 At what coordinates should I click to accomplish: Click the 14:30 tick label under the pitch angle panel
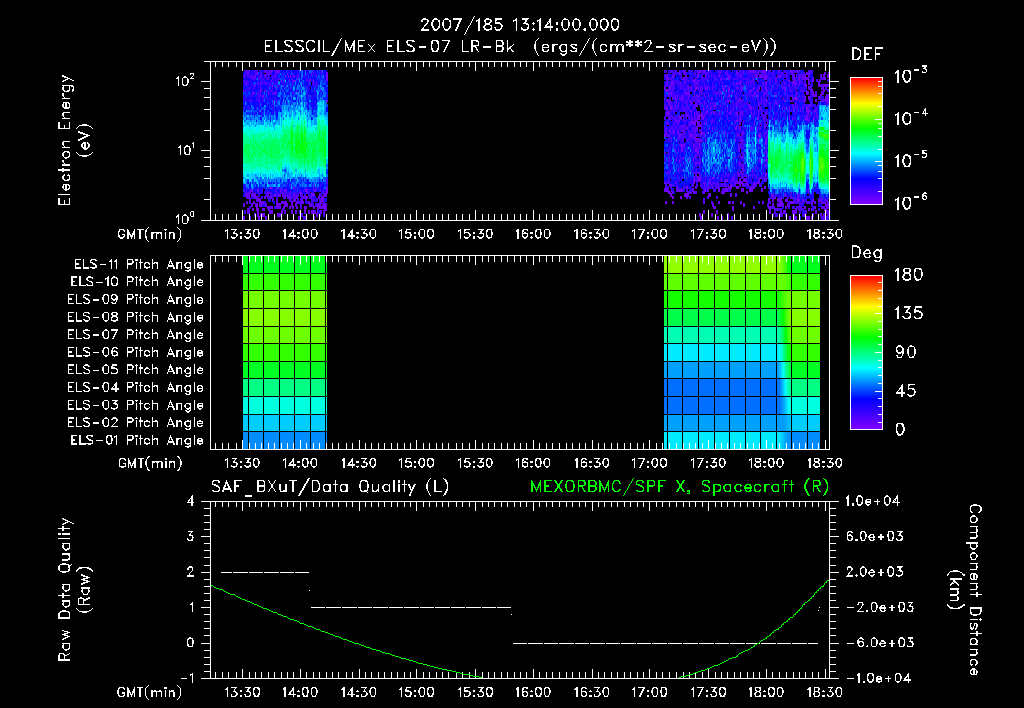tap(359, 464)
